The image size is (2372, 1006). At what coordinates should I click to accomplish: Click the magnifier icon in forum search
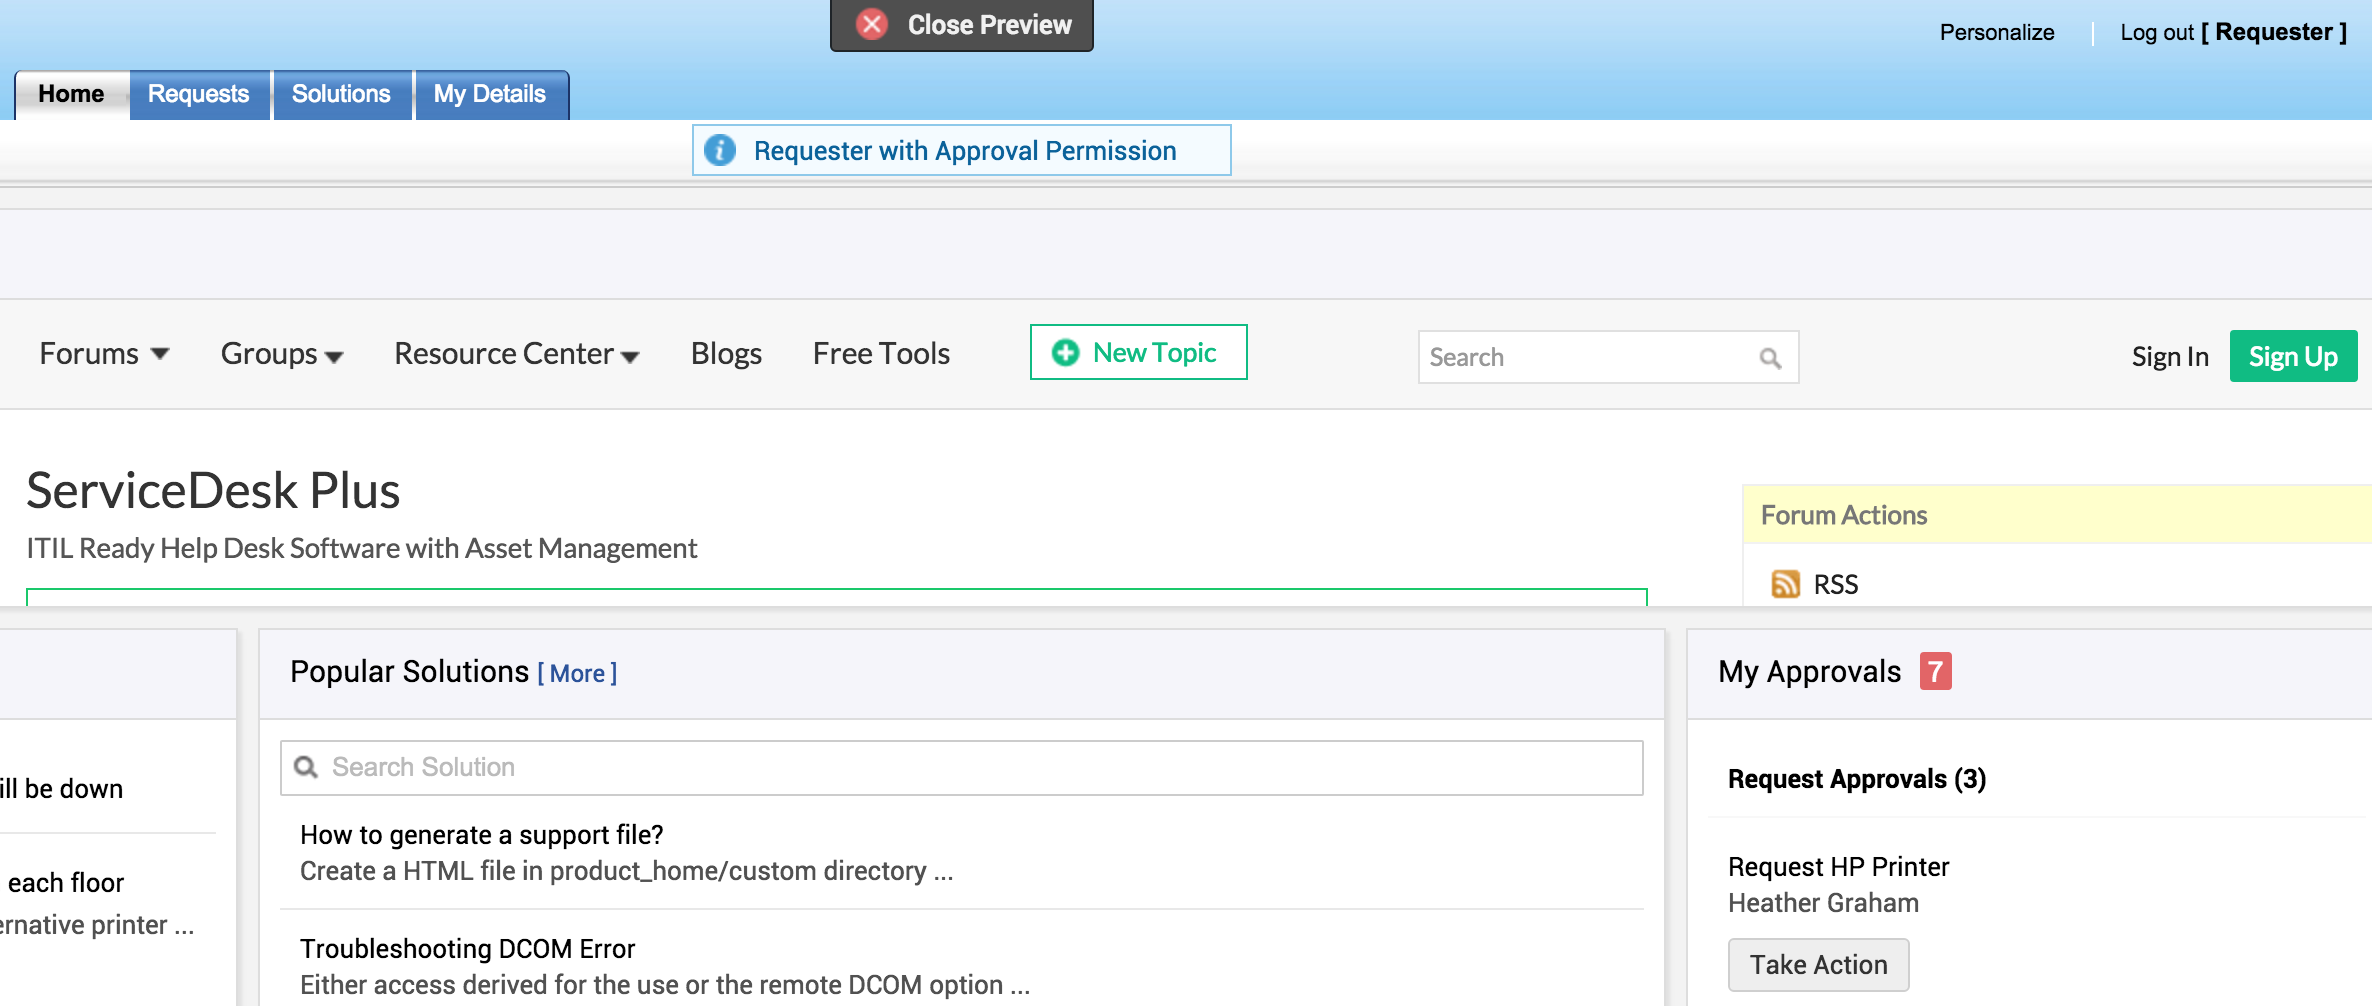(1770, 358)
